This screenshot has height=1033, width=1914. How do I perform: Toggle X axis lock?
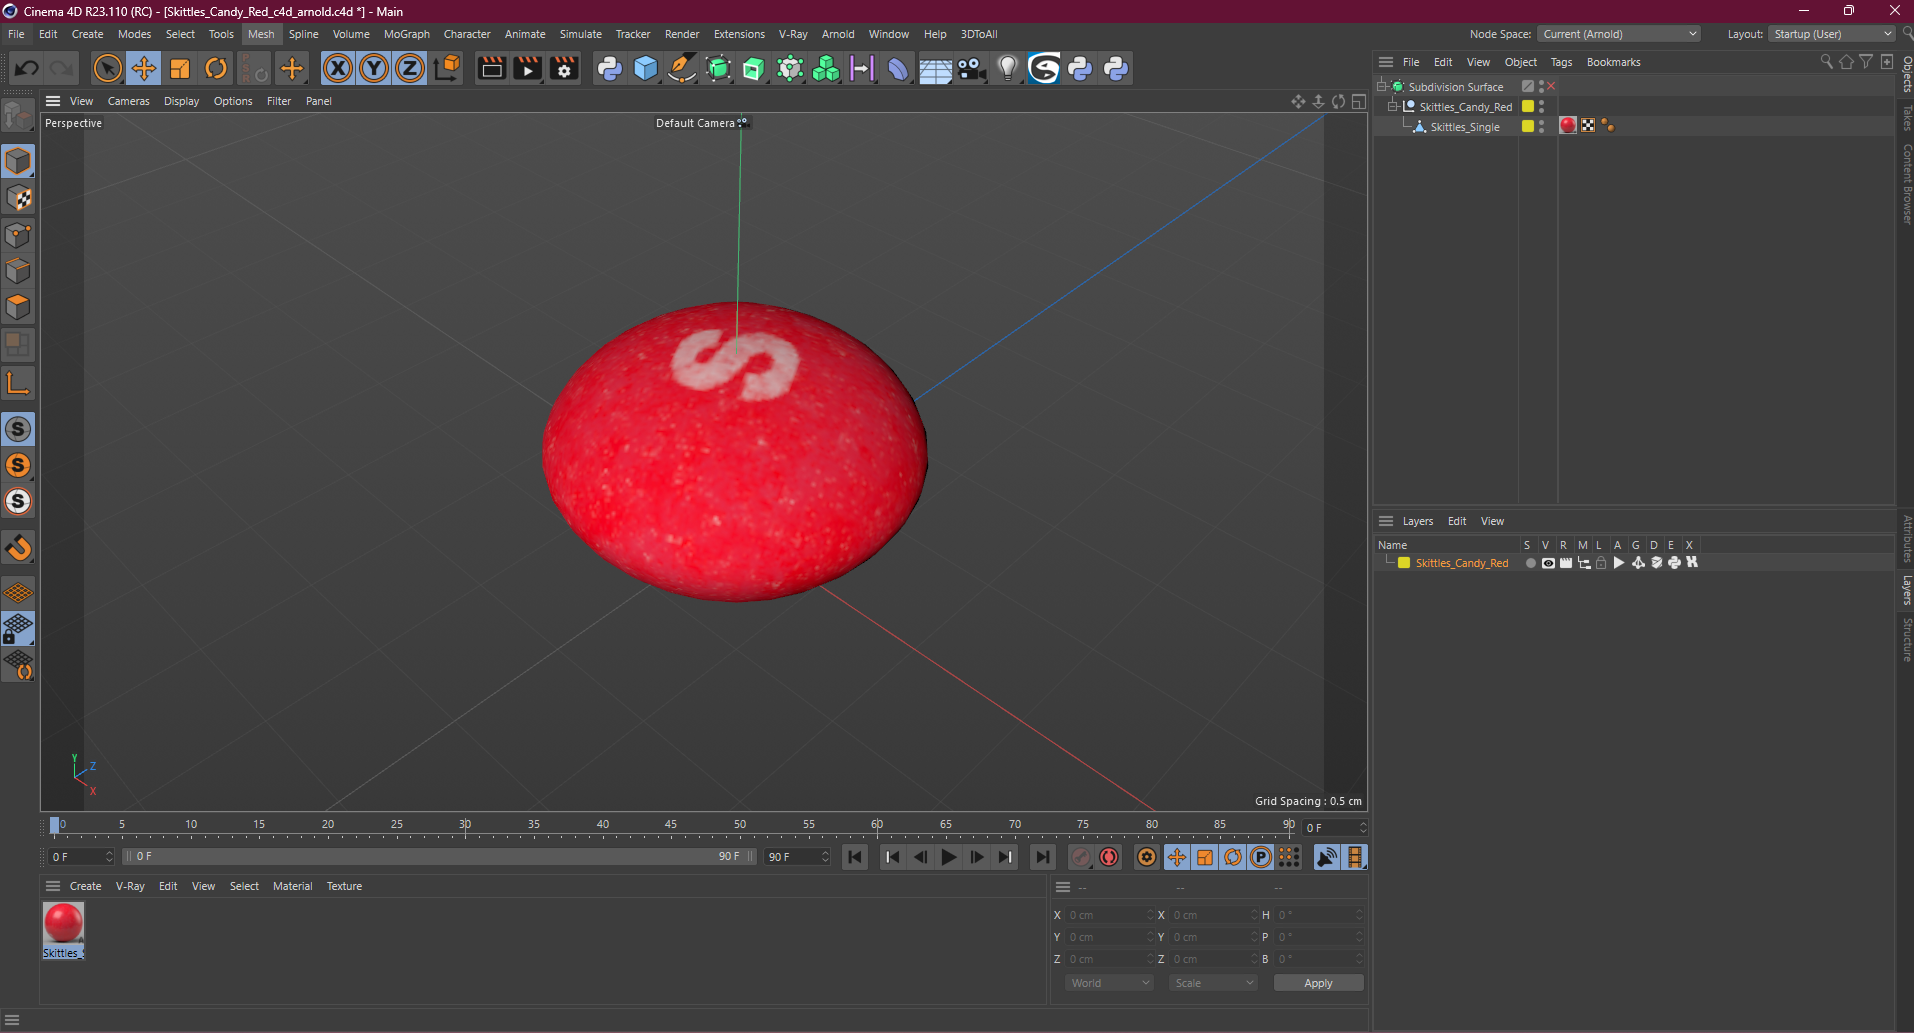coord(338,68)
